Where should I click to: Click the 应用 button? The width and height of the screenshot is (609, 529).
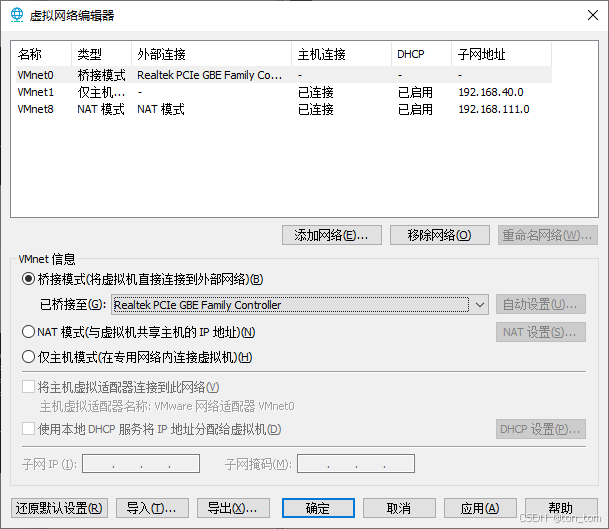(480, 508)
